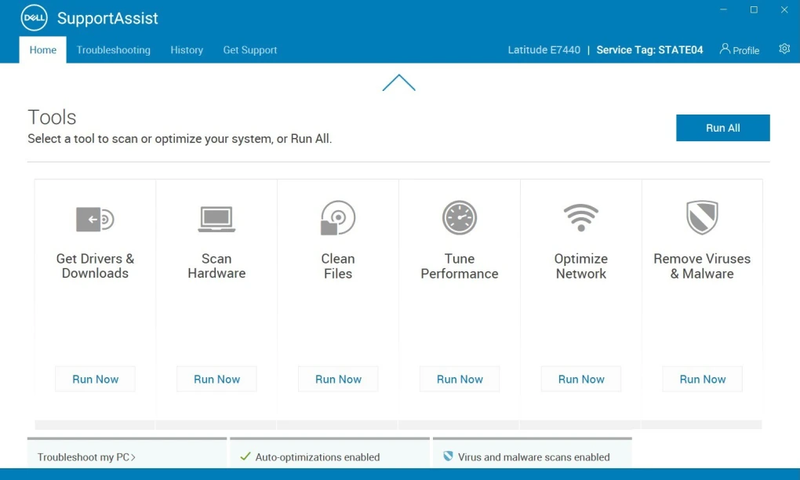Expand Troubleshoot my PC
The width and height of the screenshot is (800, 480).
pos(86,457)
